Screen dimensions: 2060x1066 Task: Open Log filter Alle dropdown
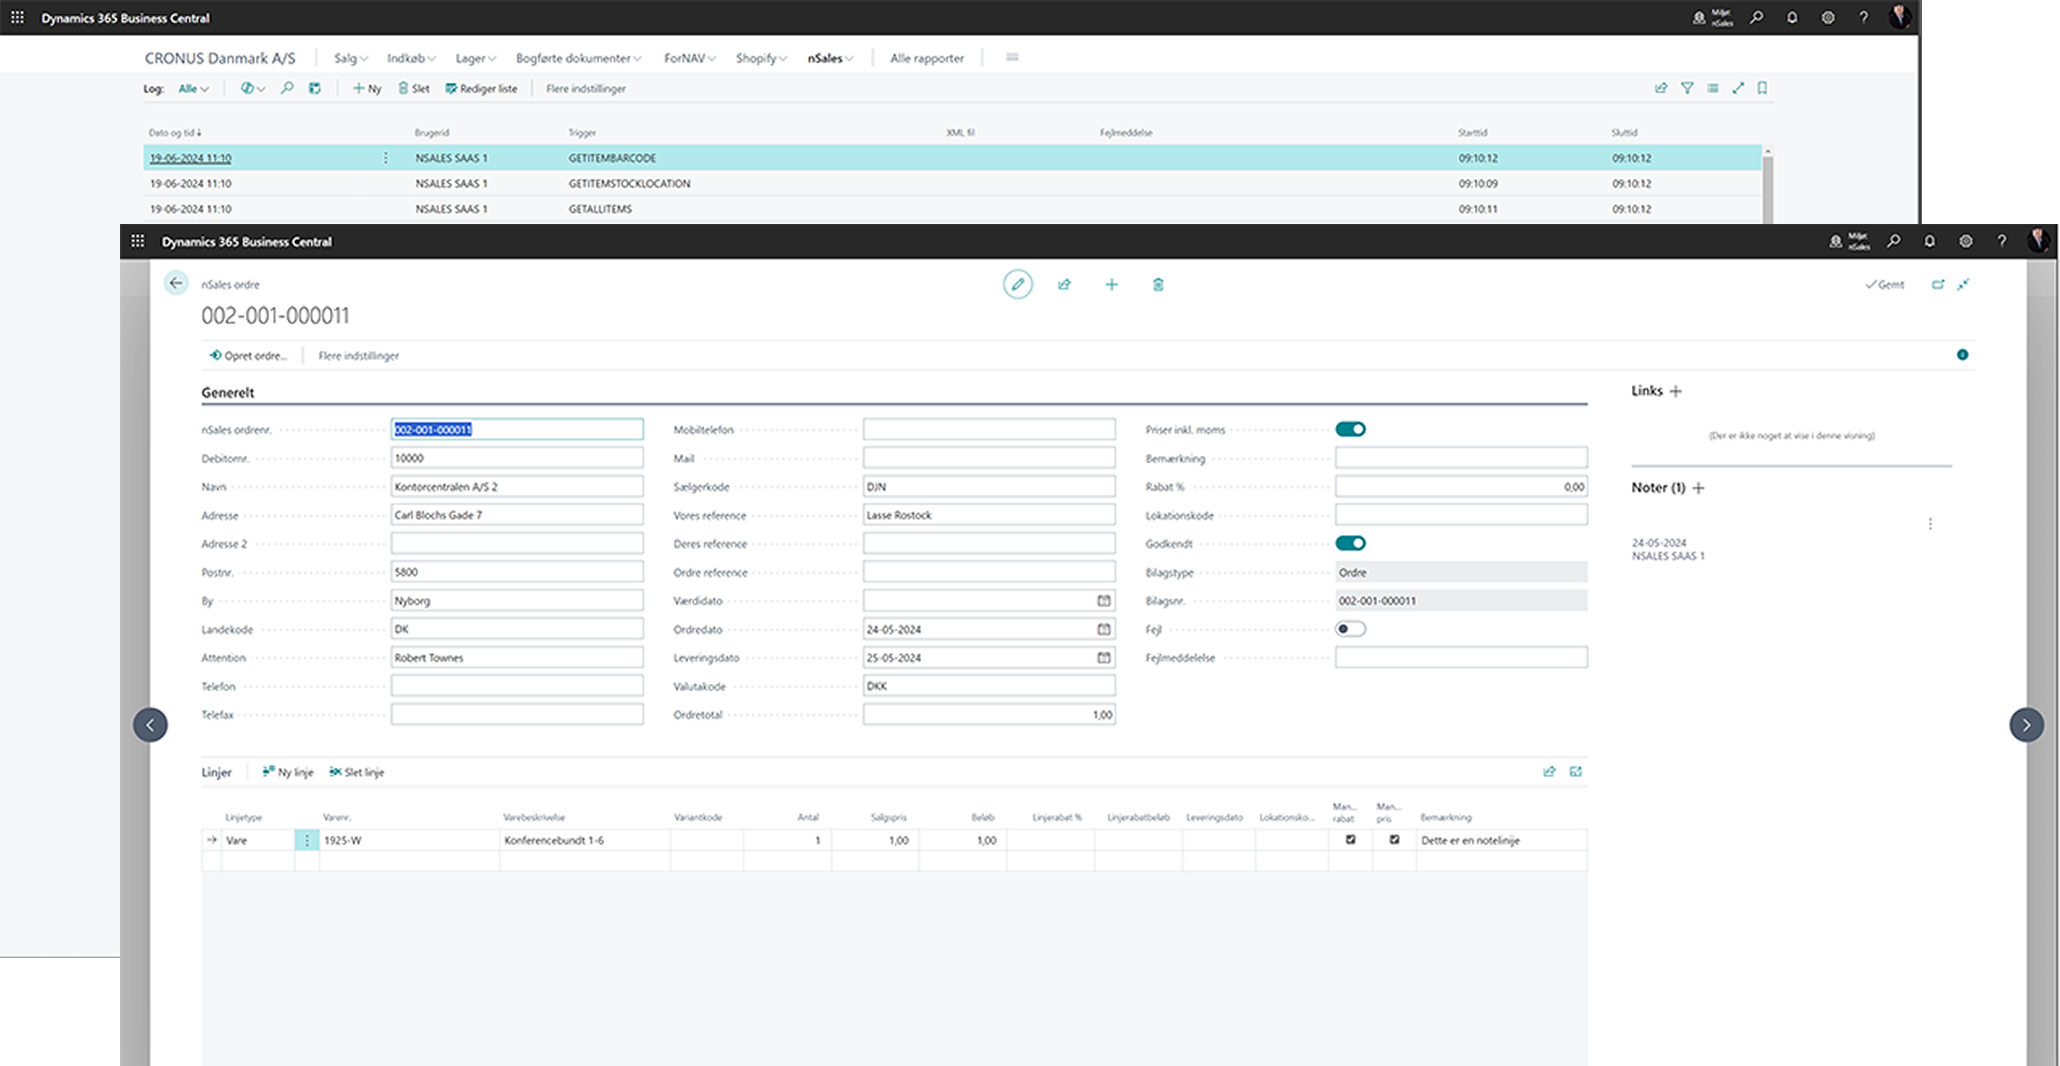click(x=193, y=88)
